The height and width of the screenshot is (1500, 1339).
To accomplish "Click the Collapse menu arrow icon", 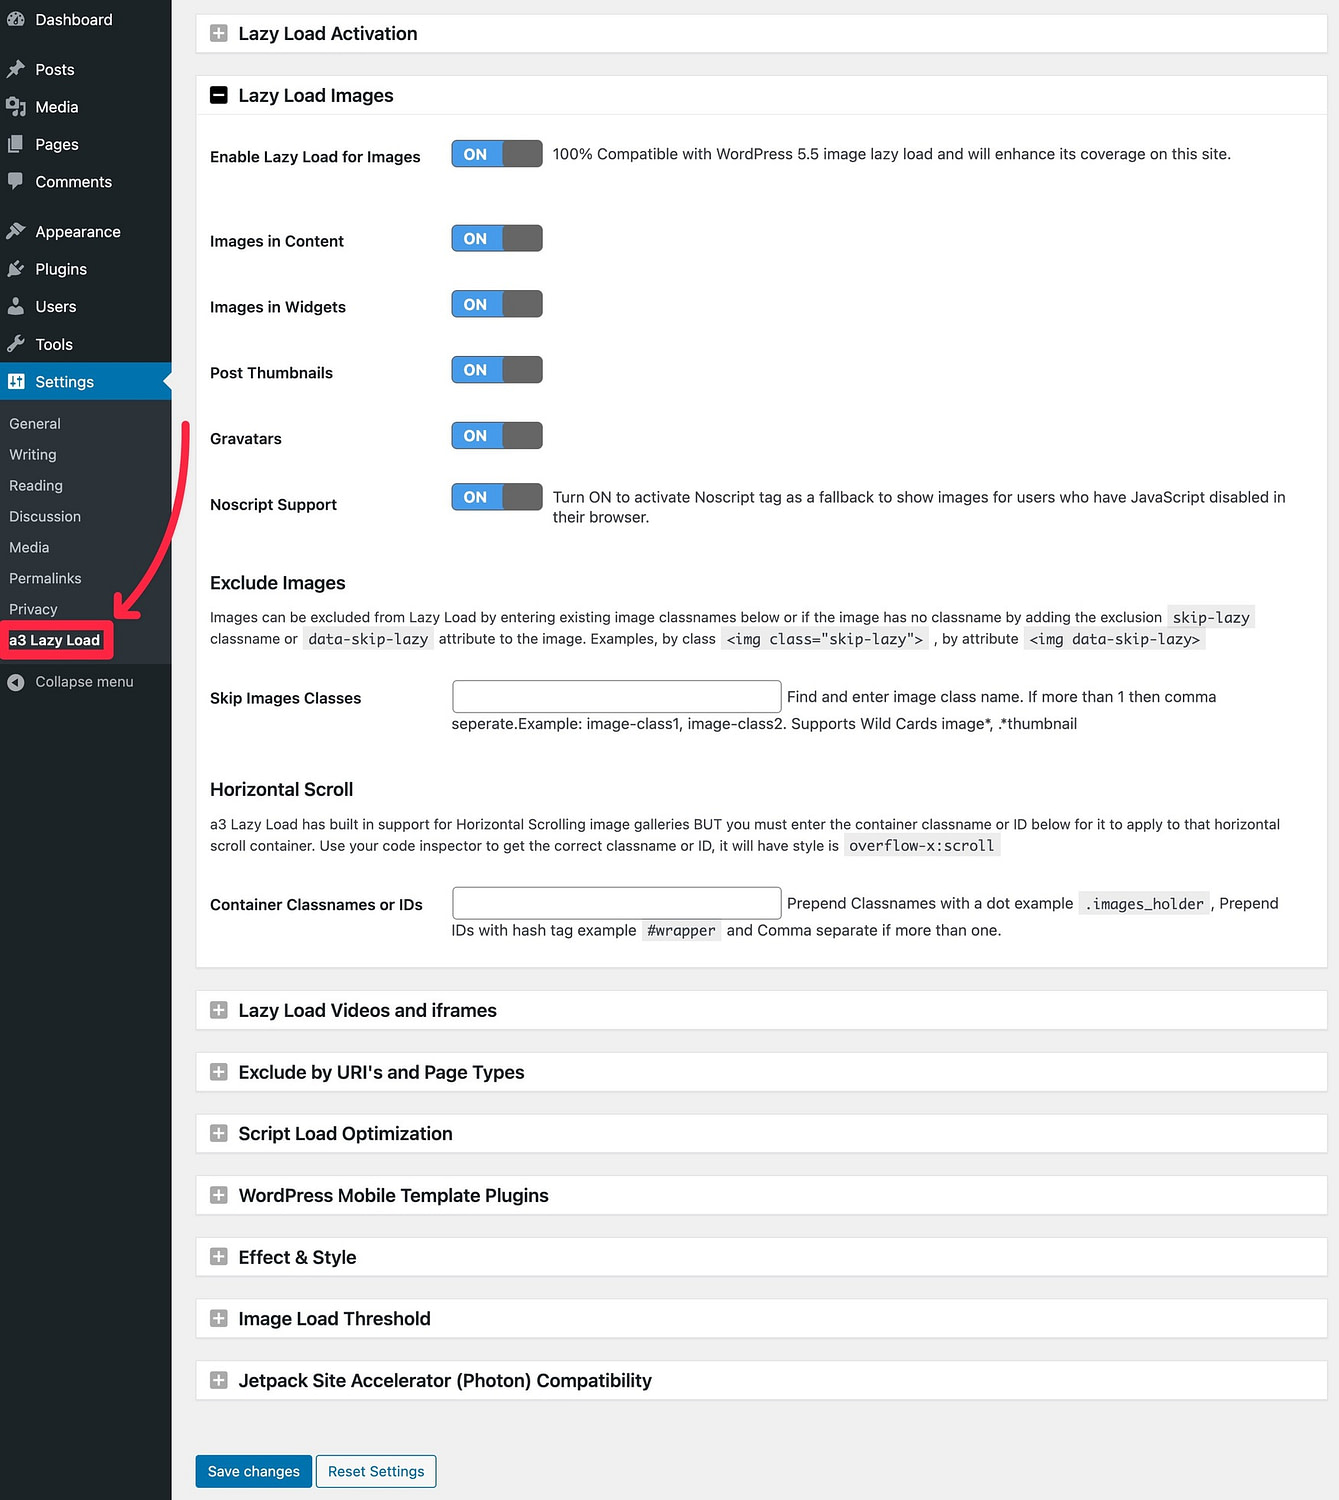I will 15,681.
